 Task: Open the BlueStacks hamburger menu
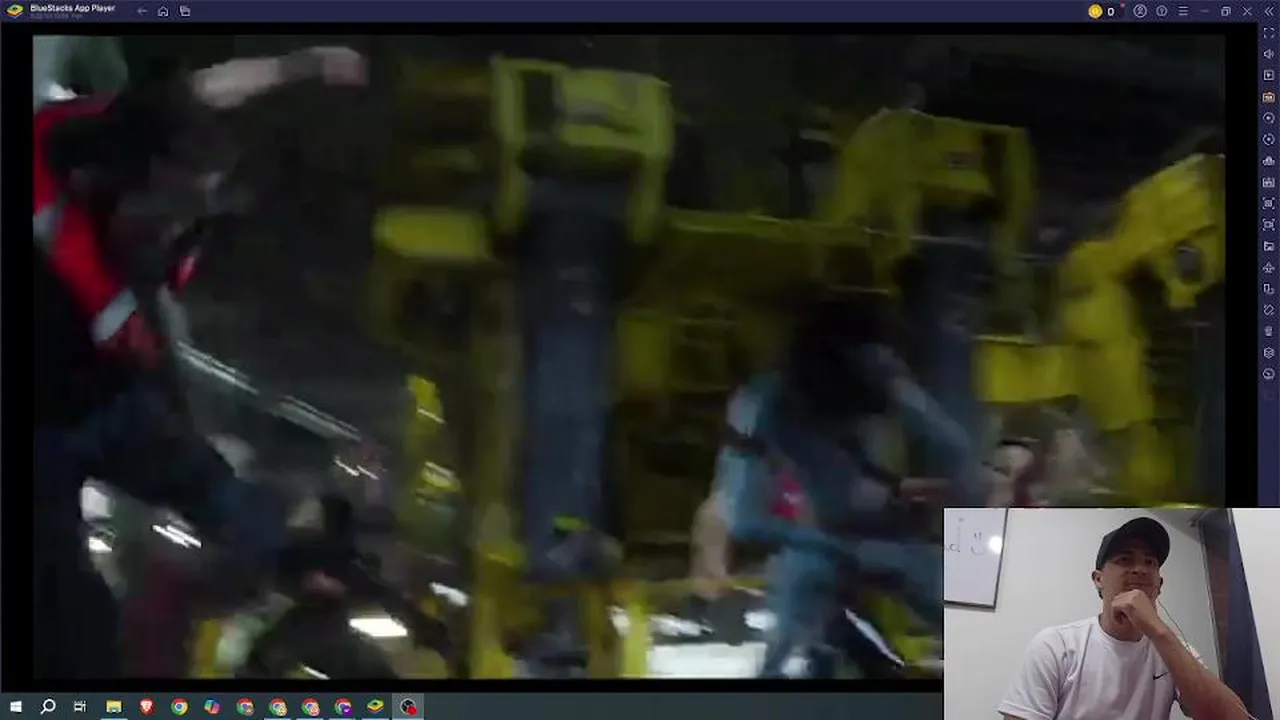coord(1183,11)
